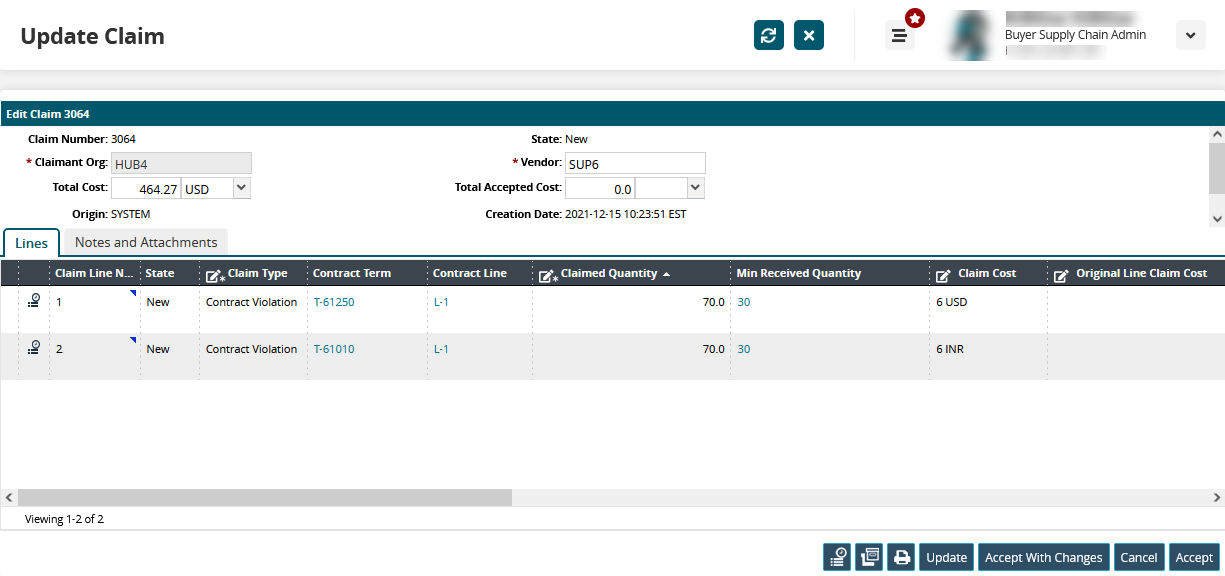Click the print icon
1225x576 pixels.
(x=901, y=557)
